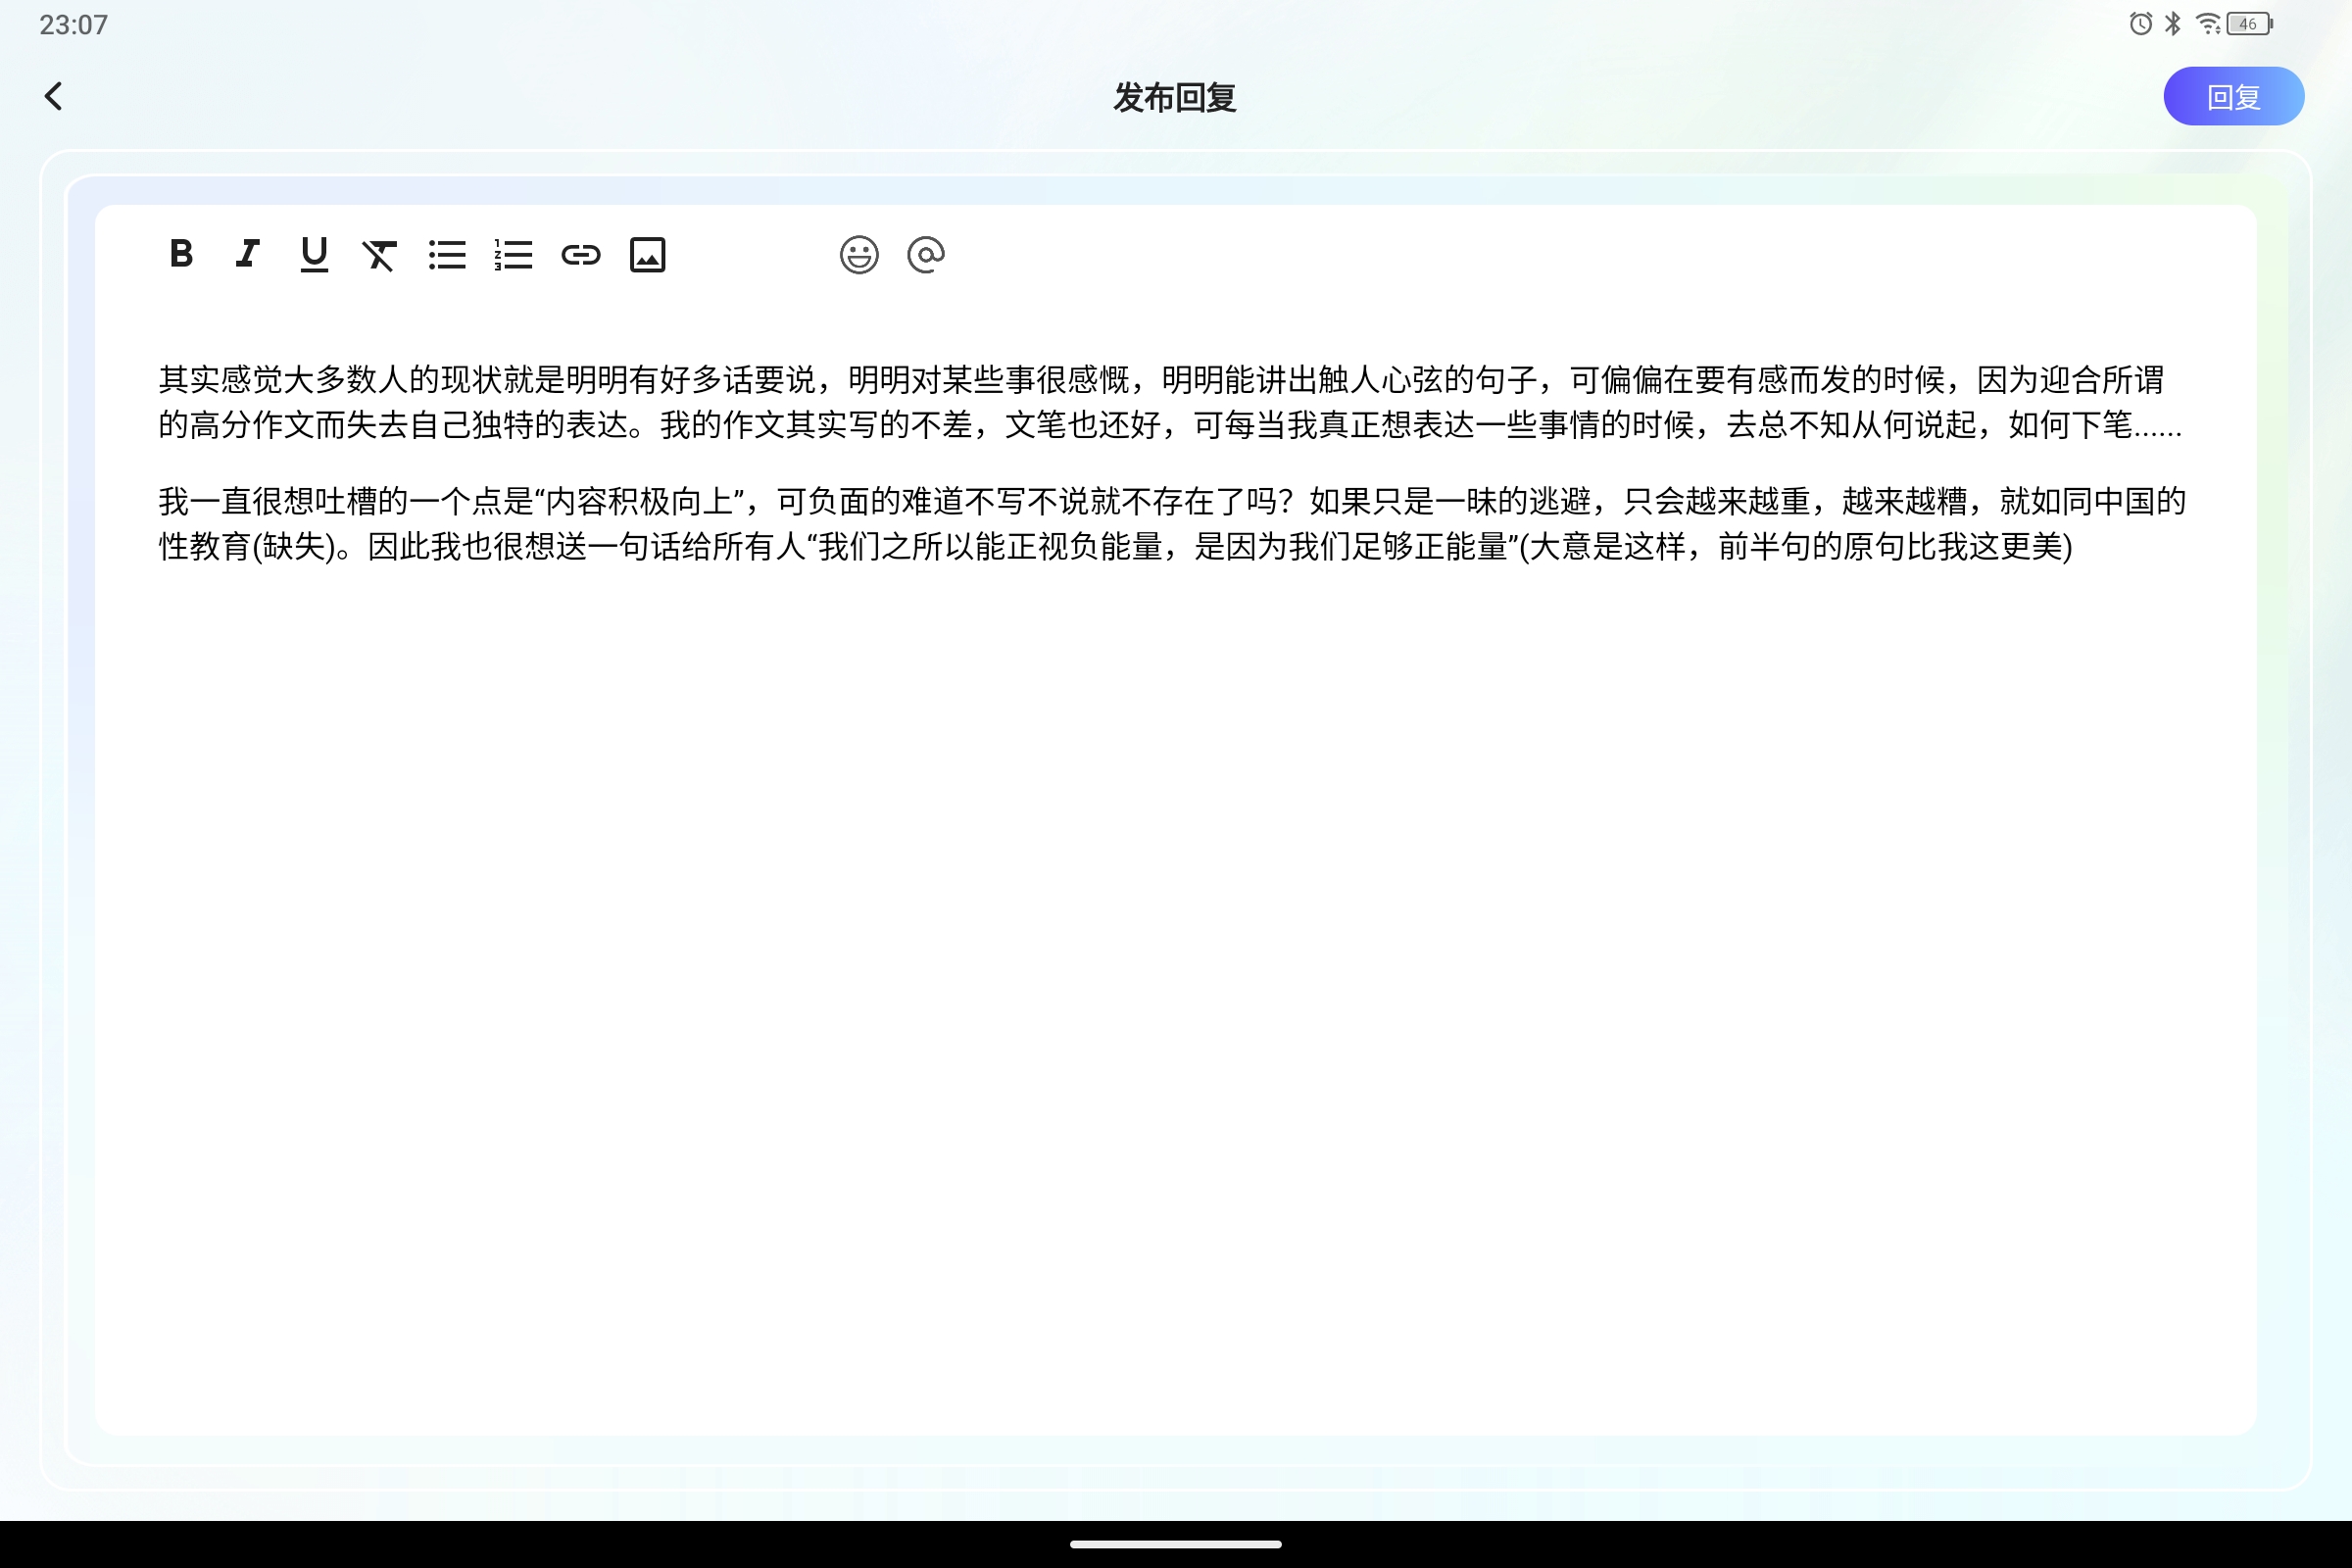Screen dimensions: 2352x1568
Task: Toggle italic formatting
Action: click(x=247, y=254)
